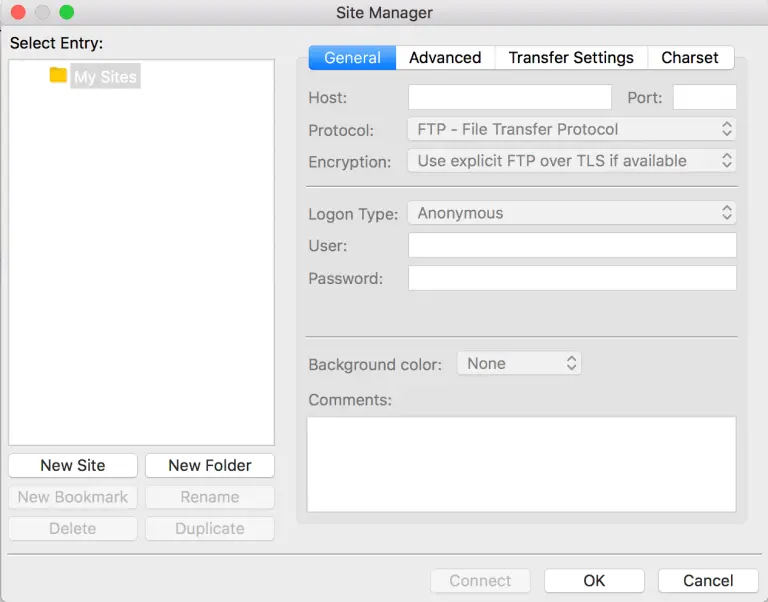This screenshot has width=768, height=602.
Task: Zoom window using the green title bar button
Action: click(67, 12)
